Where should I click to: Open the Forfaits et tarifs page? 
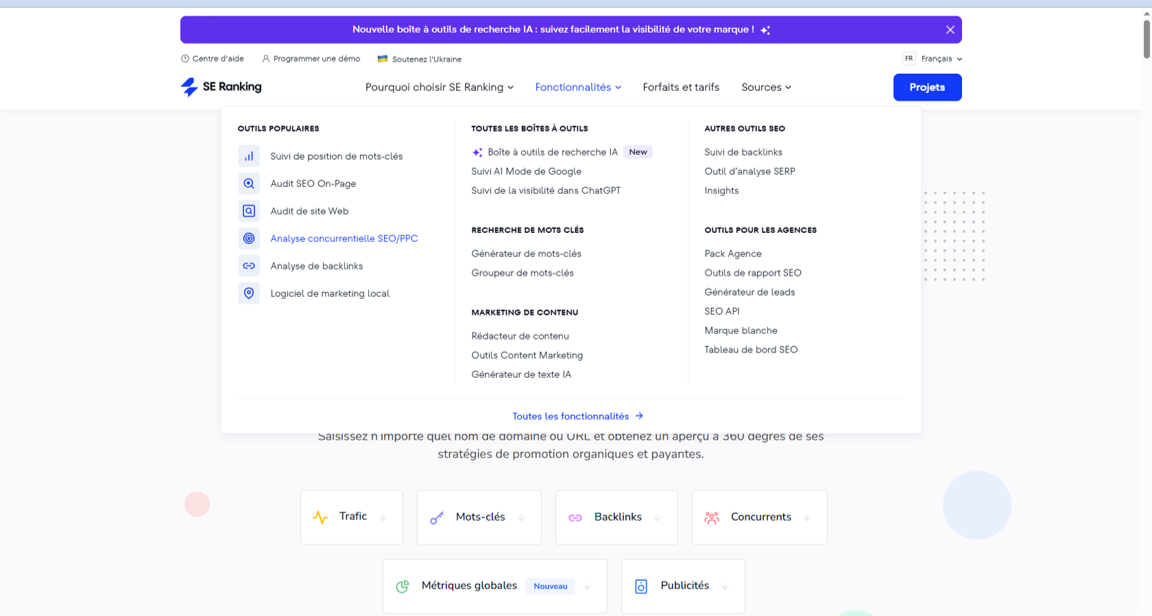coord(681,87)
